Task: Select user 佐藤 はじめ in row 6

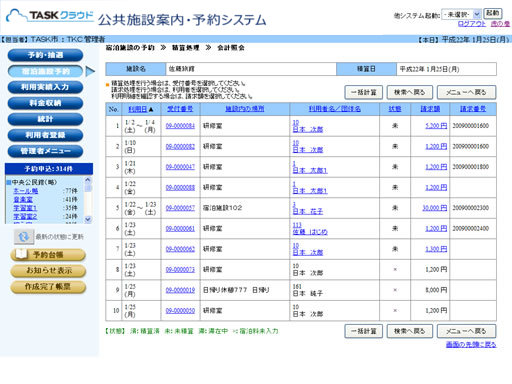Action: [310, 232]
